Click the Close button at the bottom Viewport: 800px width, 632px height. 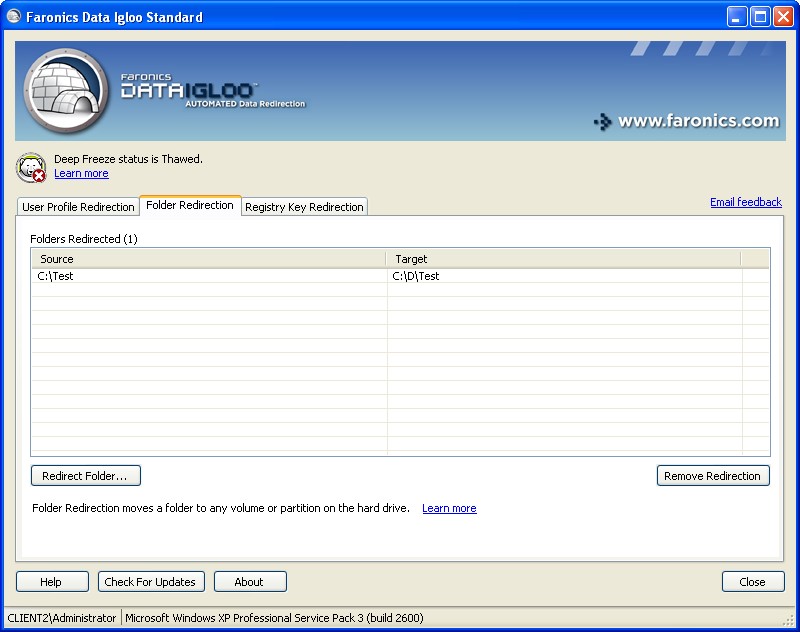753,582
